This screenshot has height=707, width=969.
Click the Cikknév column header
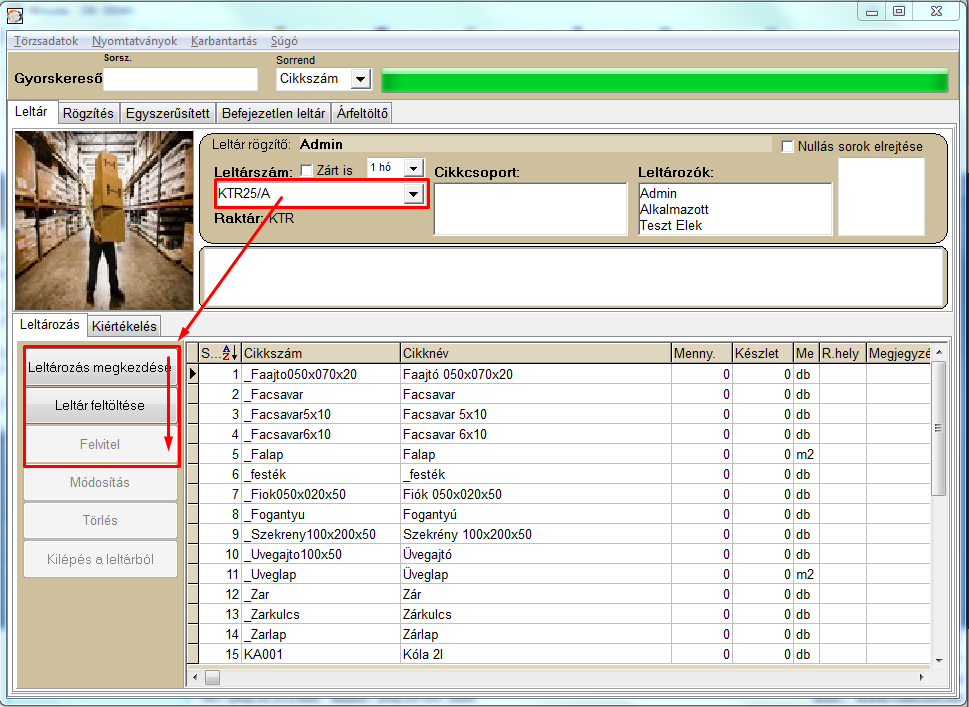(x=536, y=353)
